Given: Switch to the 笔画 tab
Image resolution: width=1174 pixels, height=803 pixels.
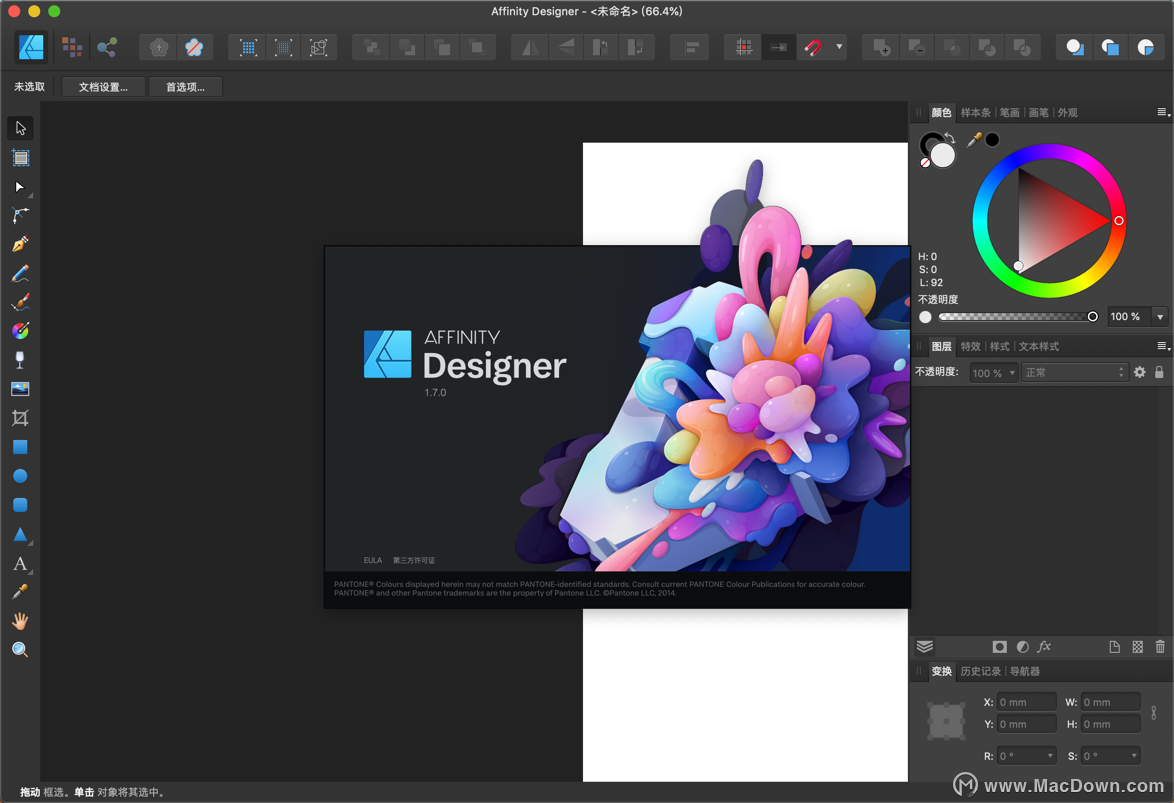Looking at the screenshot, I should click(x=1009, y=112).
